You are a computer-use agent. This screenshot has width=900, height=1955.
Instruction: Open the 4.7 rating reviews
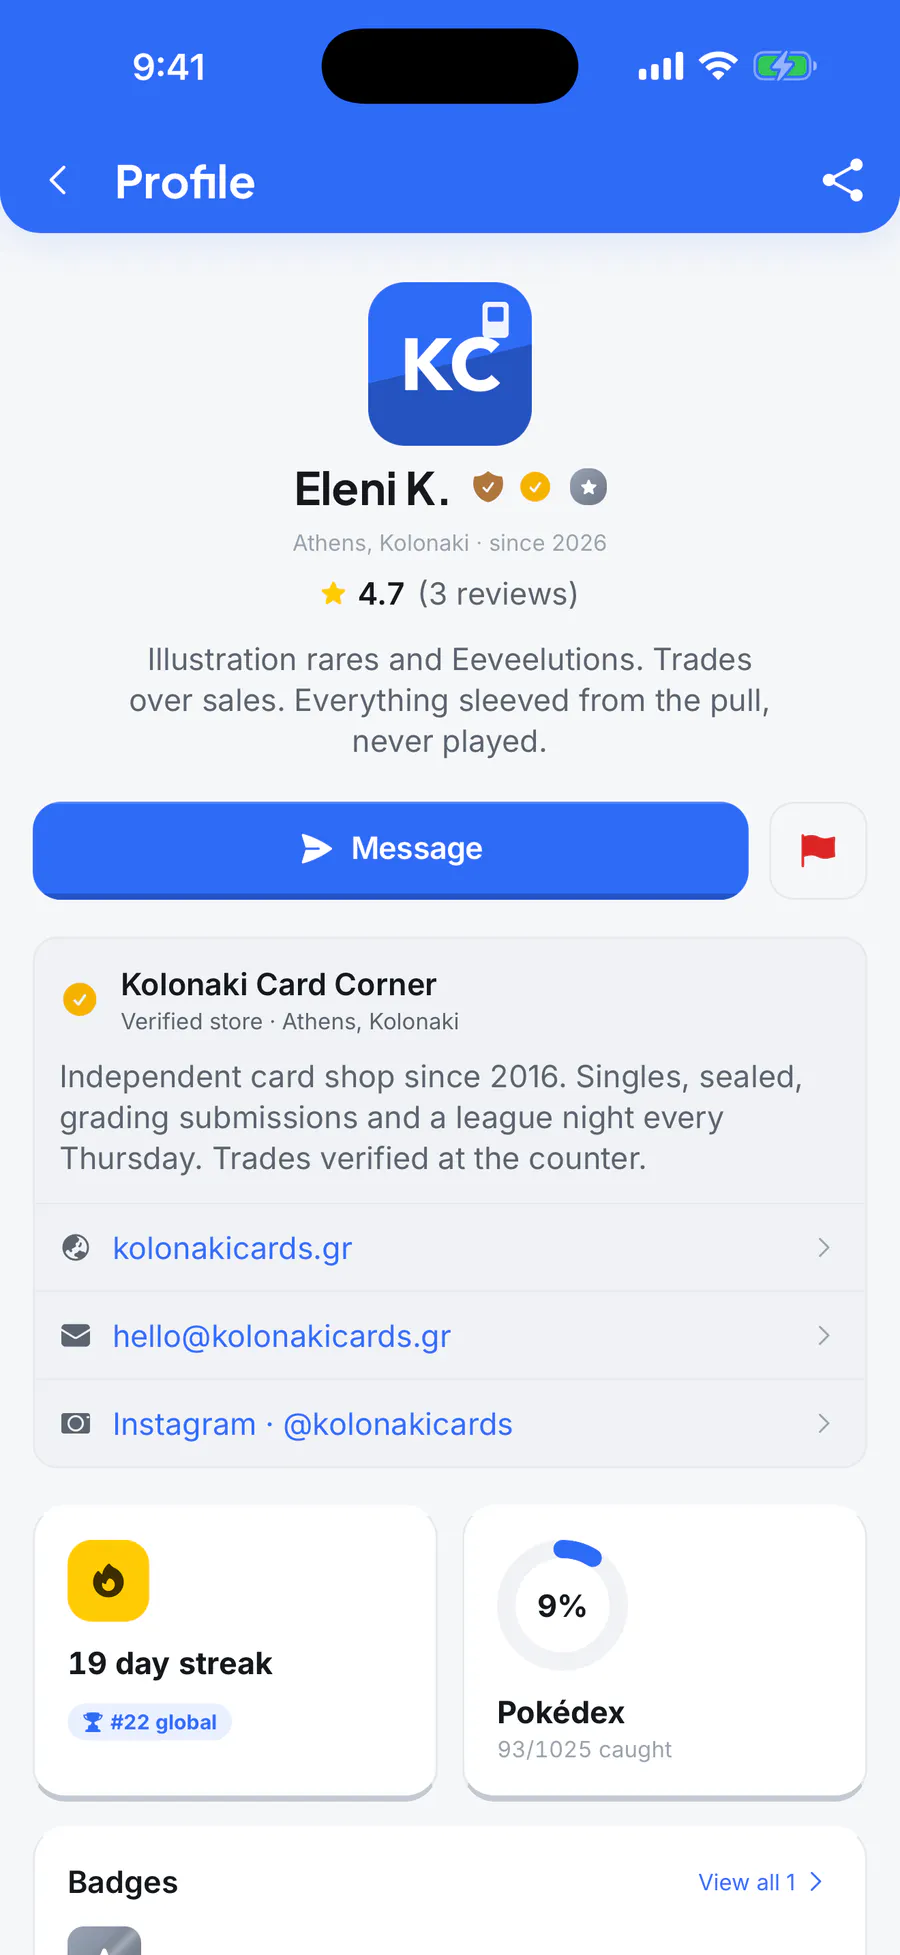449,594
